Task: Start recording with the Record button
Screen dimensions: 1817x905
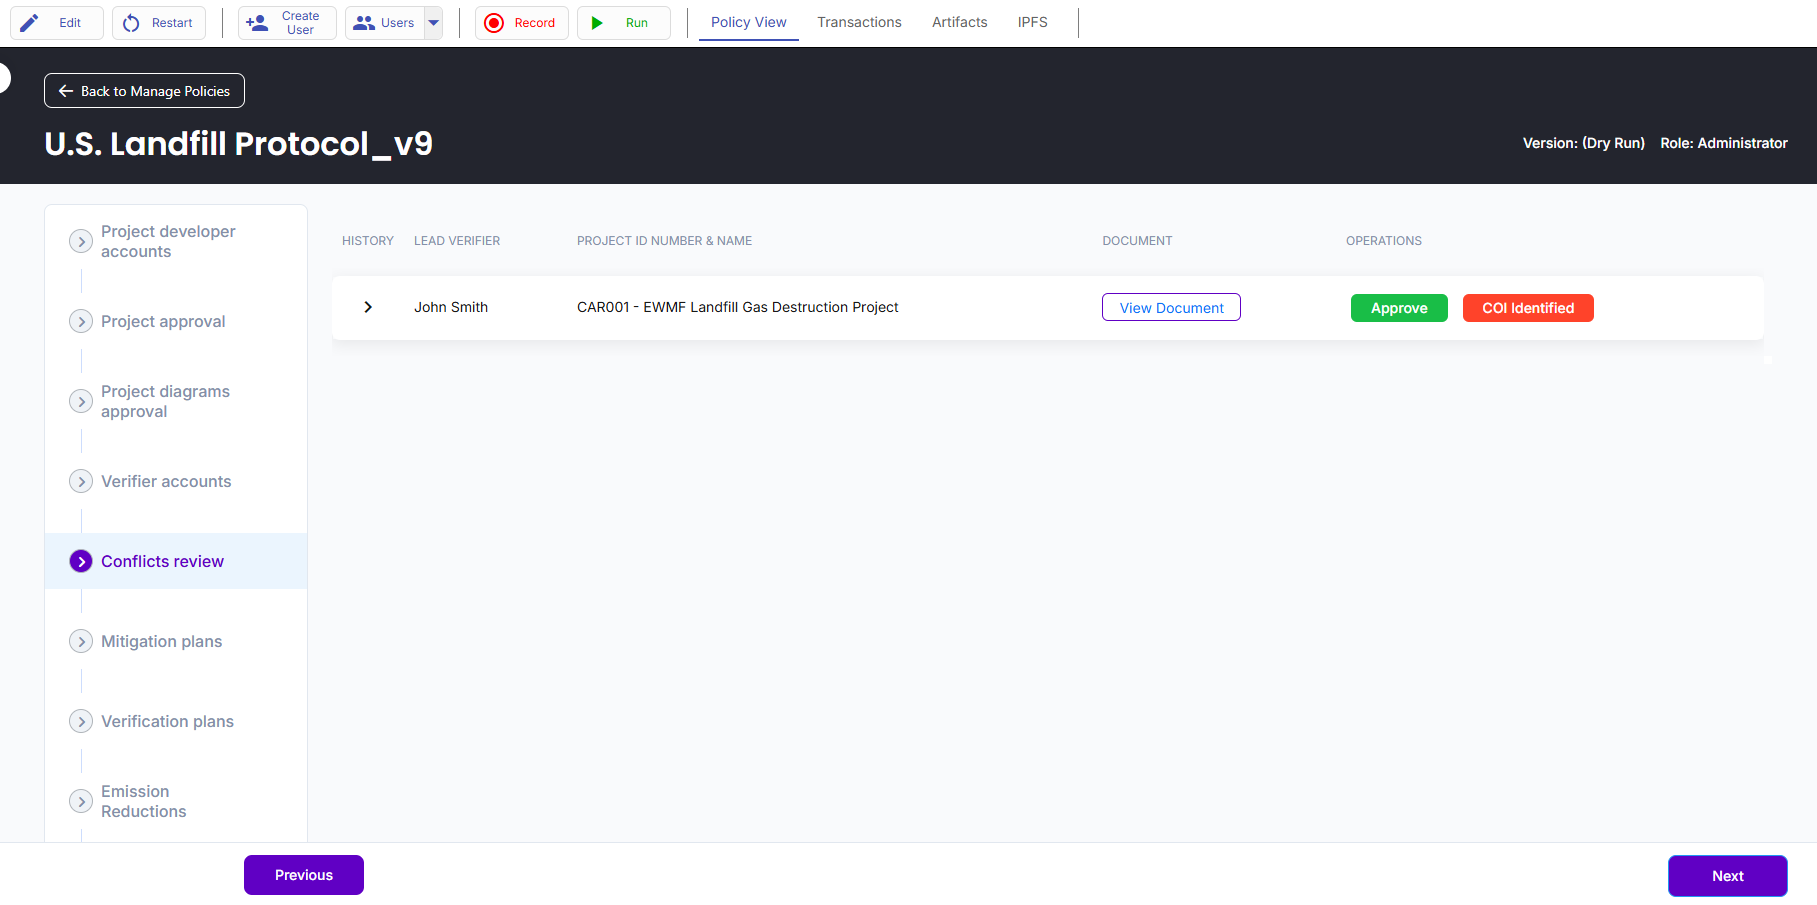Action: tap(521, 23)
